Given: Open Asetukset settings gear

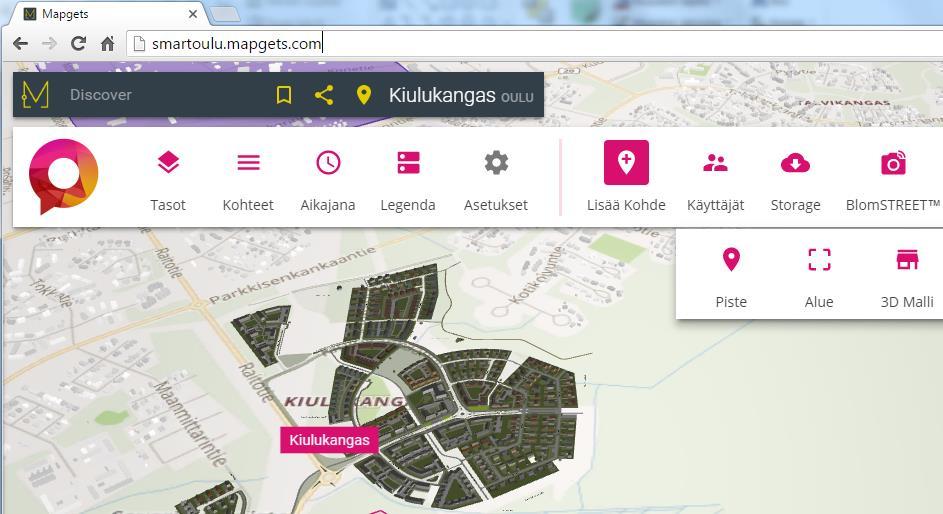Looking at the screenshot, I should pos(496,162).
